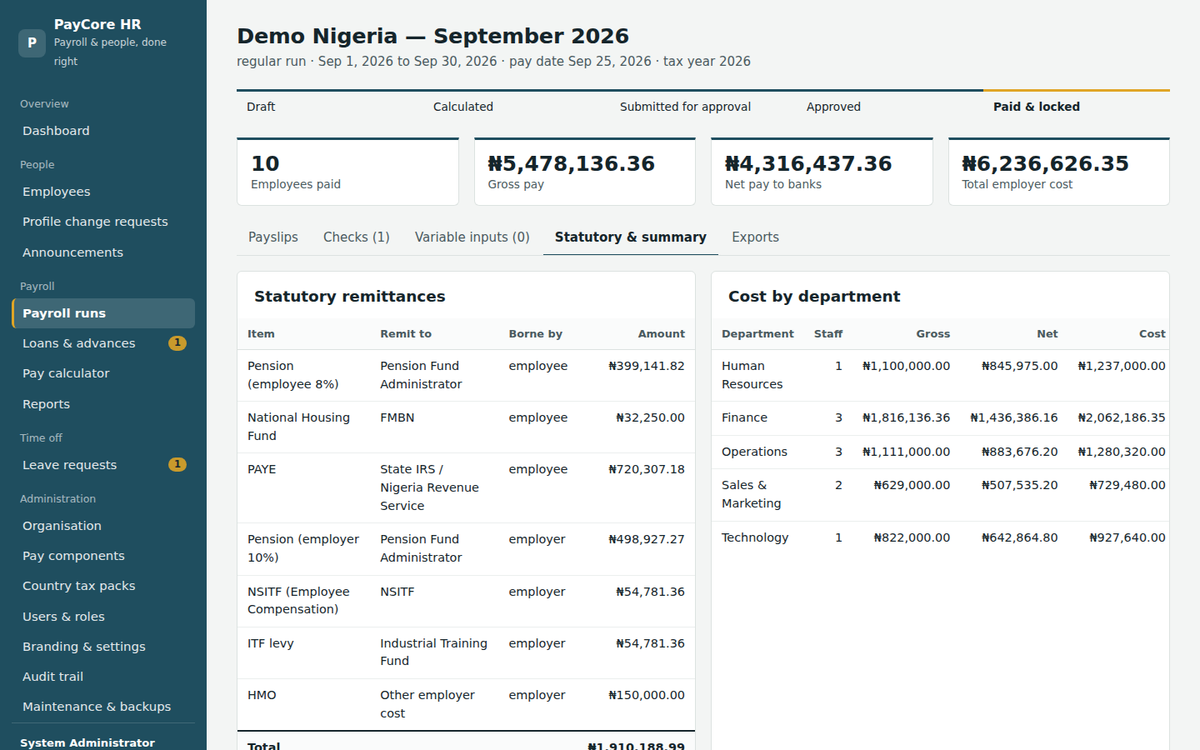
Task: Select the National Housing Fund row label
Action: (x=299, y=427)
